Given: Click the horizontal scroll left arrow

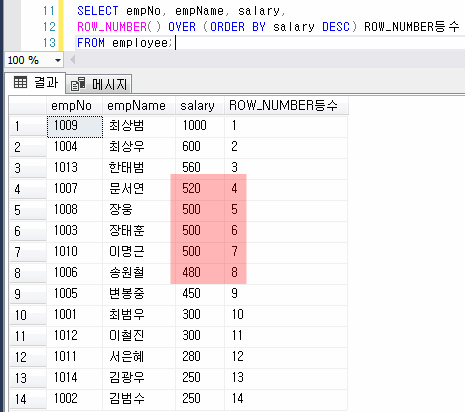Looking at the screenshot, I should 72,60.
